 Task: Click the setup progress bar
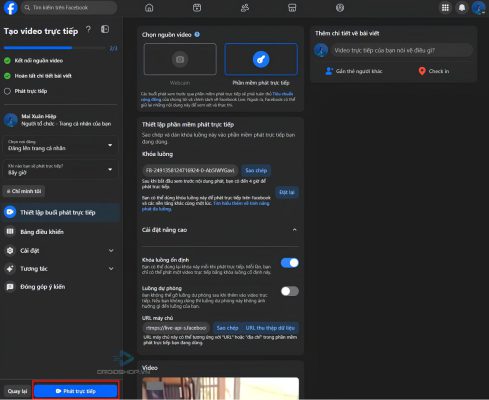point(55,48)
